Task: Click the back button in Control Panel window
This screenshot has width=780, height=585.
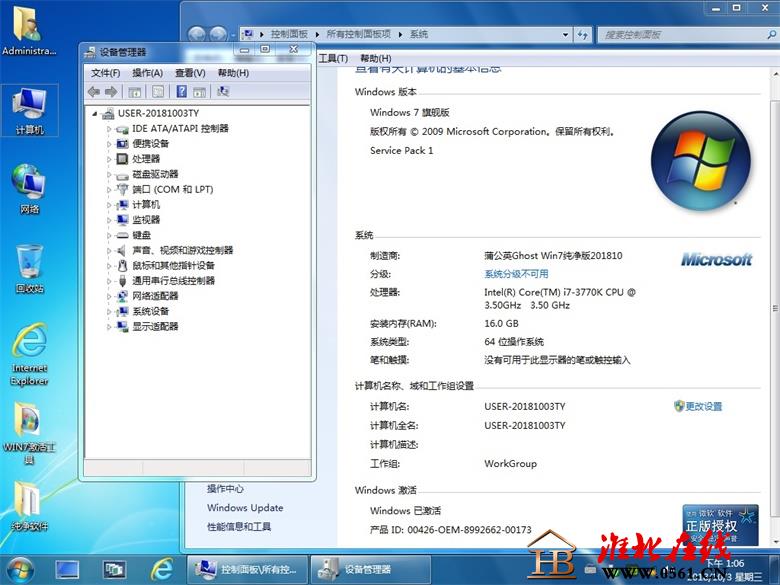Action: coord(196,34)
